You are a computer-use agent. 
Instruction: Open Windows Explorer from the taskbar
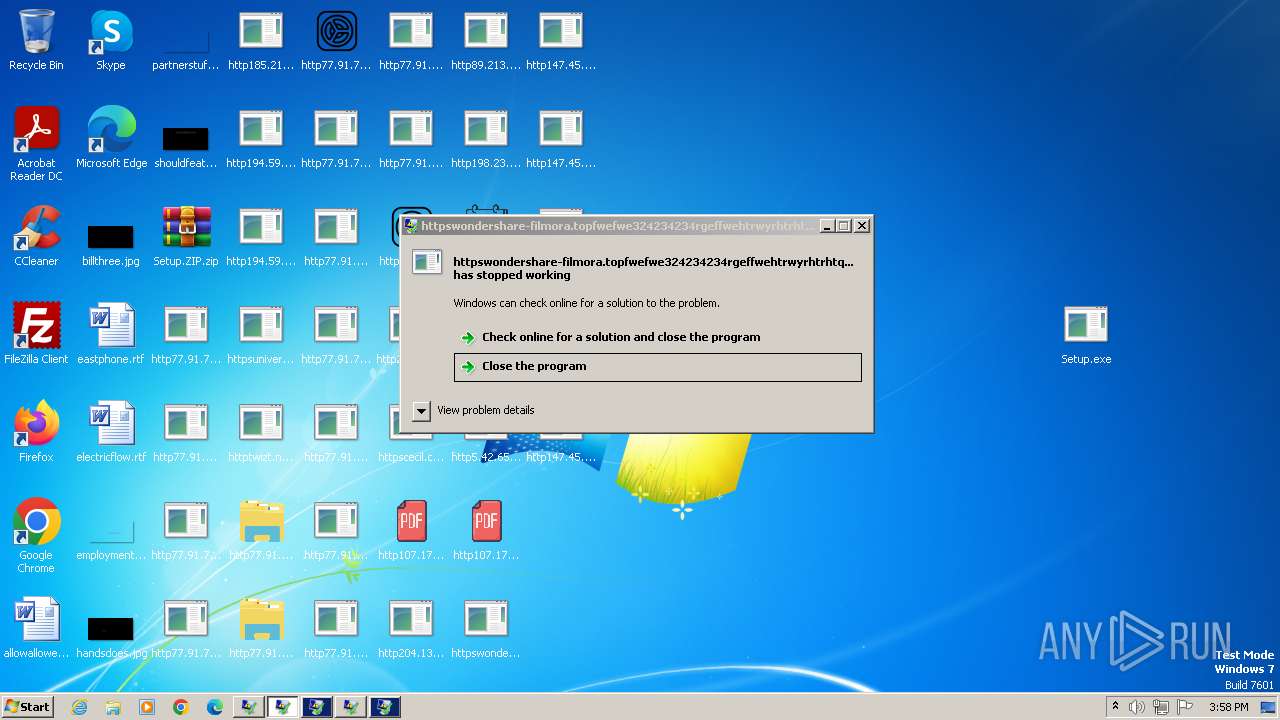pos(113,707)
